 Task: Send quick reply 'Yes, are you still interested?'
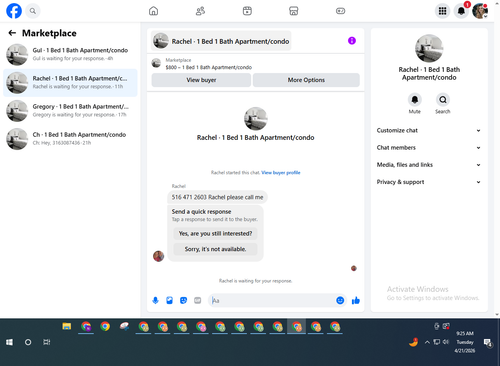click(x=215, y=234)
